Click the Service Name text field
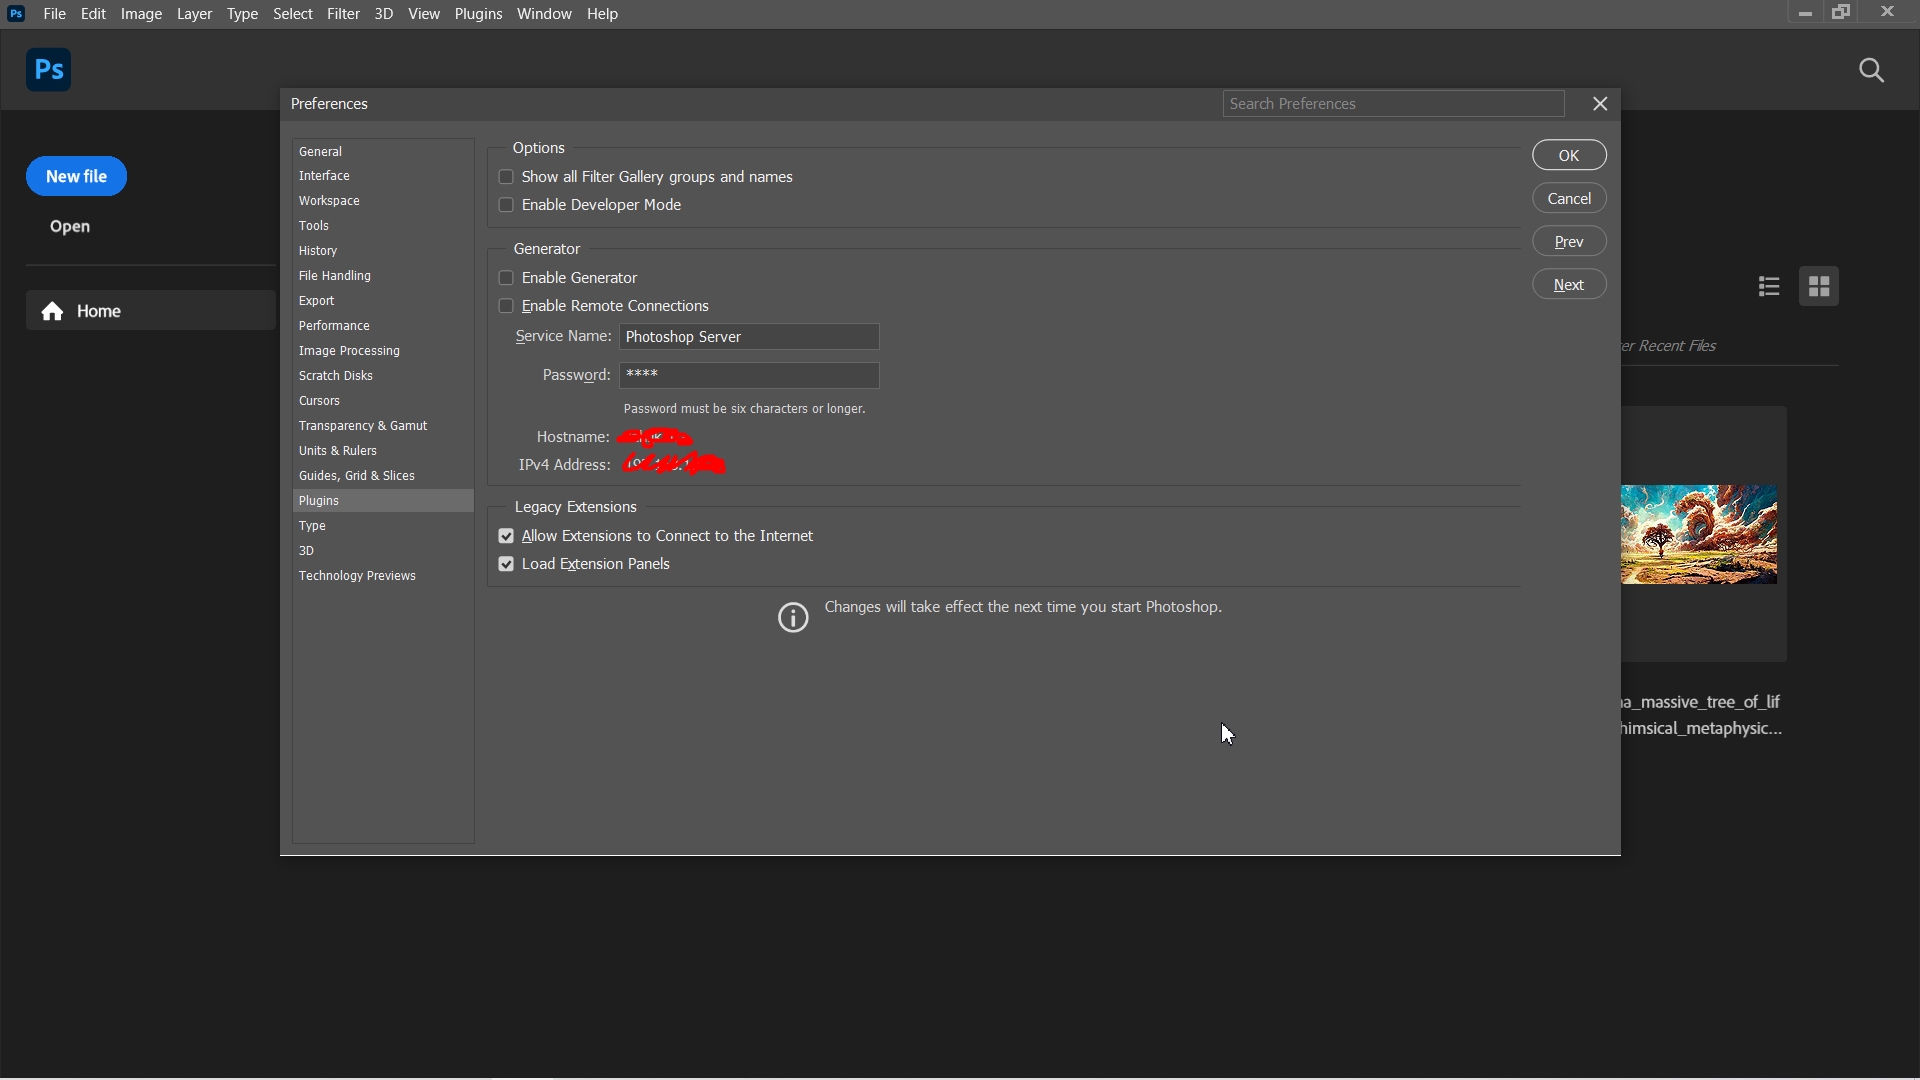 tap(749, 337)
